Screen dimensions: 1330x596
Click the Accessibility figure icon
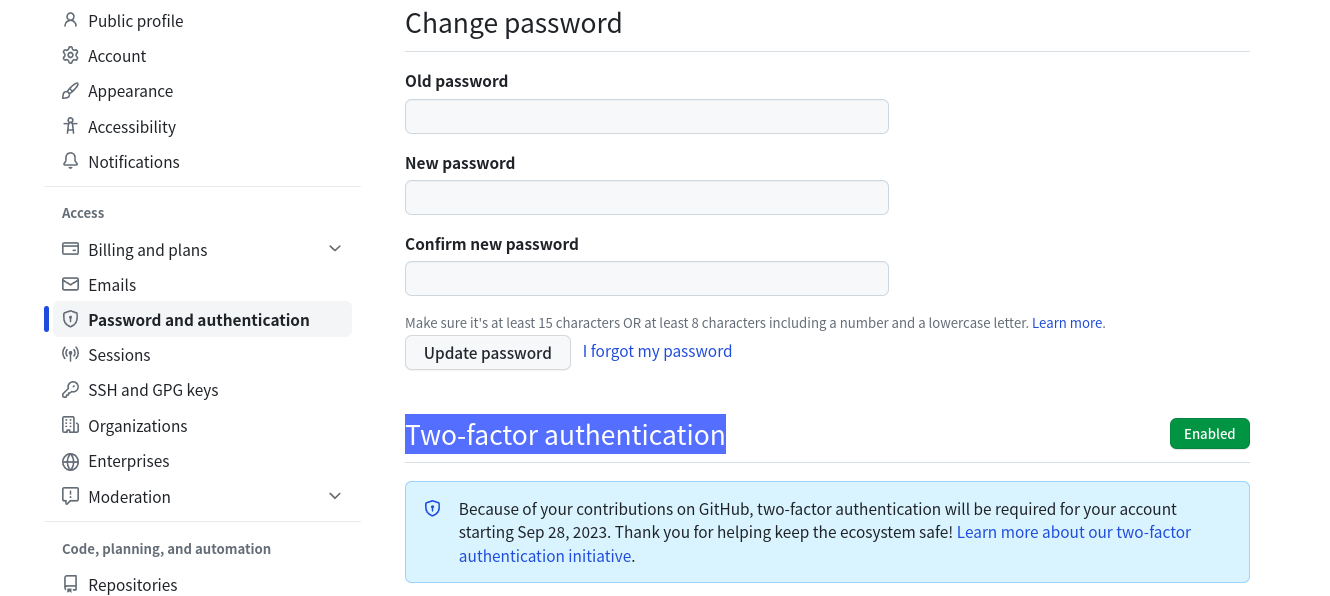(70, 126)
